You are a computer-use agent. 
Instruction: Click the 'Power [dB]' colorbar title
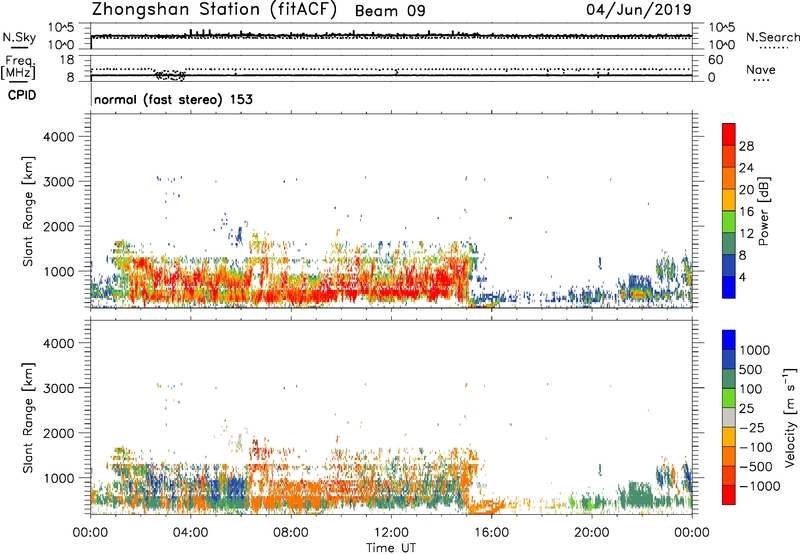[x=763, y=211]
